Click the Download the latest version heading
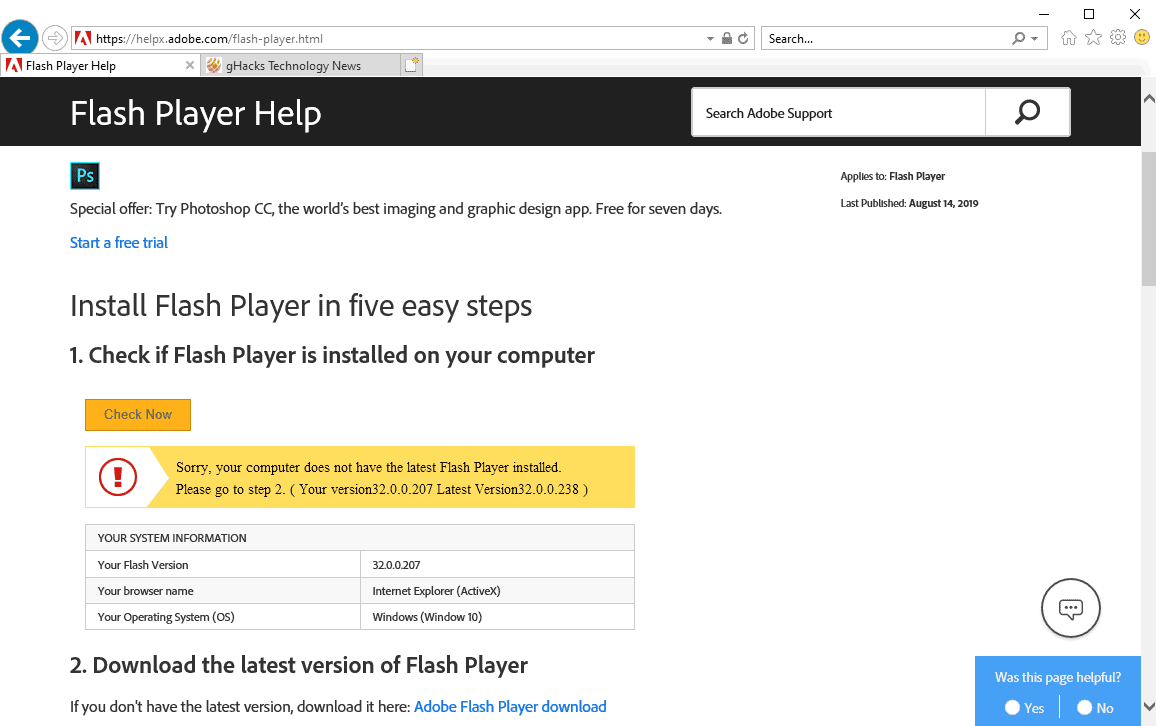Viewport: 1156px width, 726px height. click(299, 665)
